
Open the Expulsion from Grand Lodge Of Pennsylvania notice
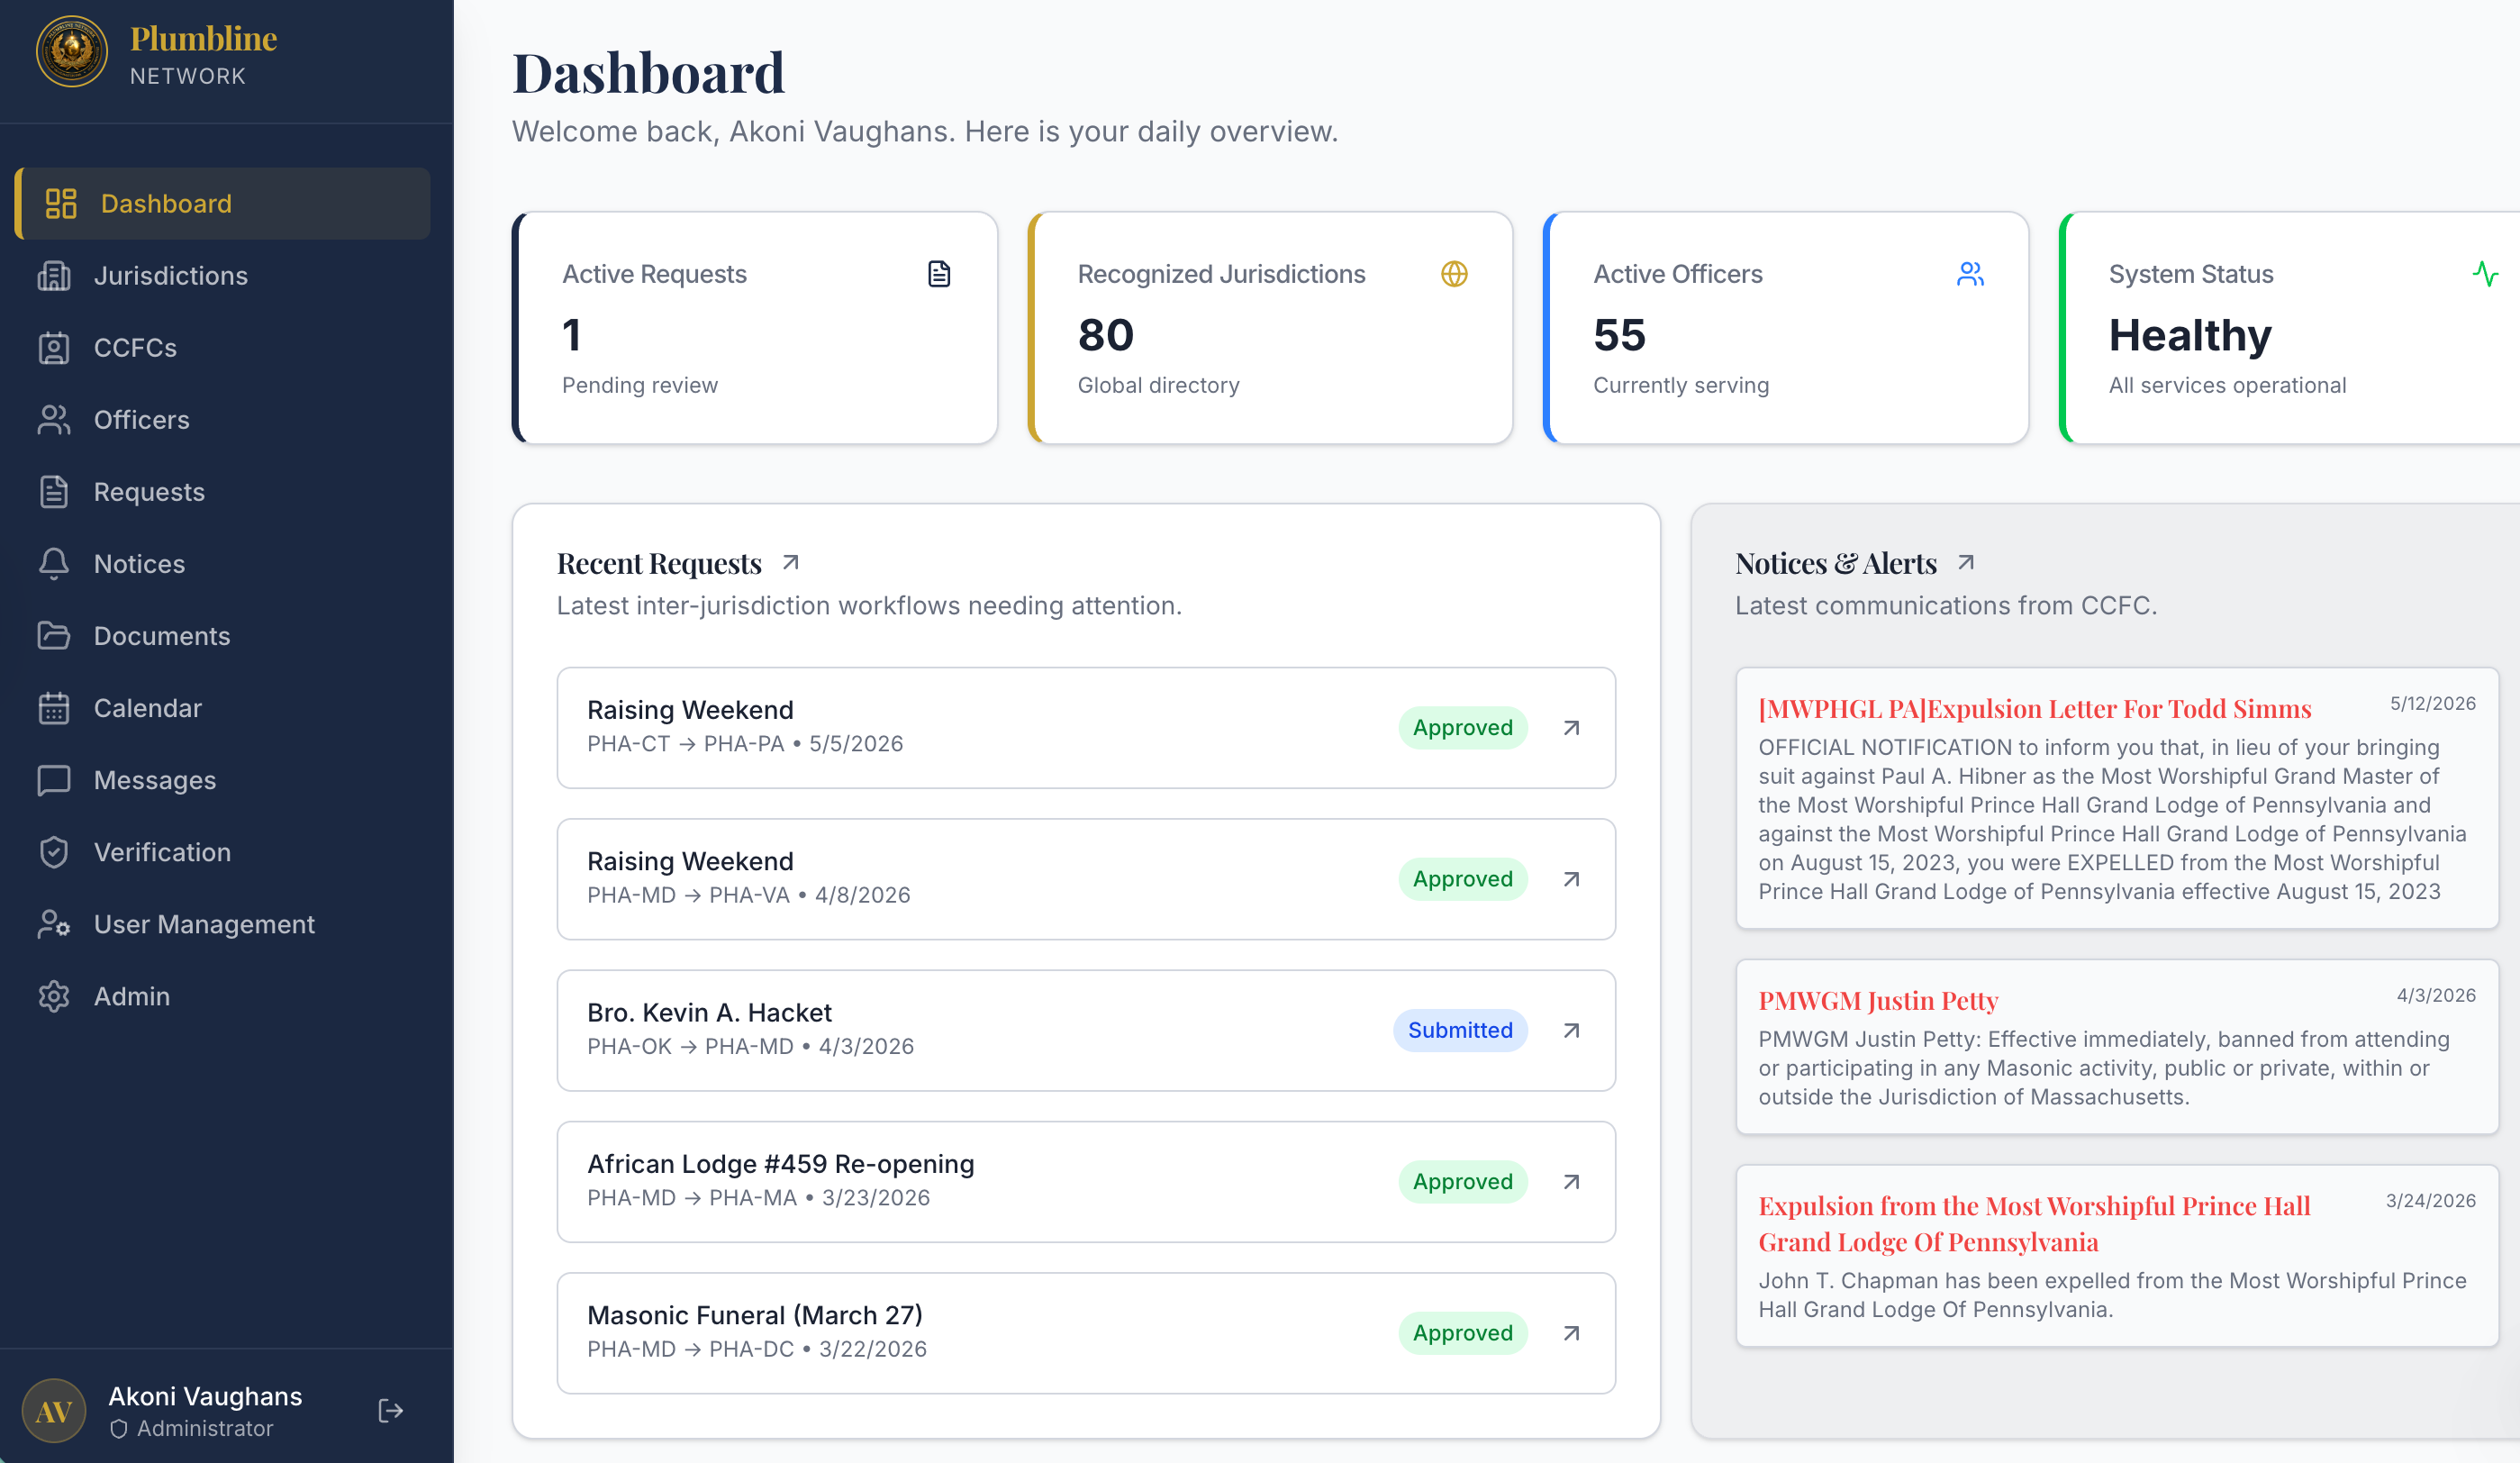pos(2034,1224)
